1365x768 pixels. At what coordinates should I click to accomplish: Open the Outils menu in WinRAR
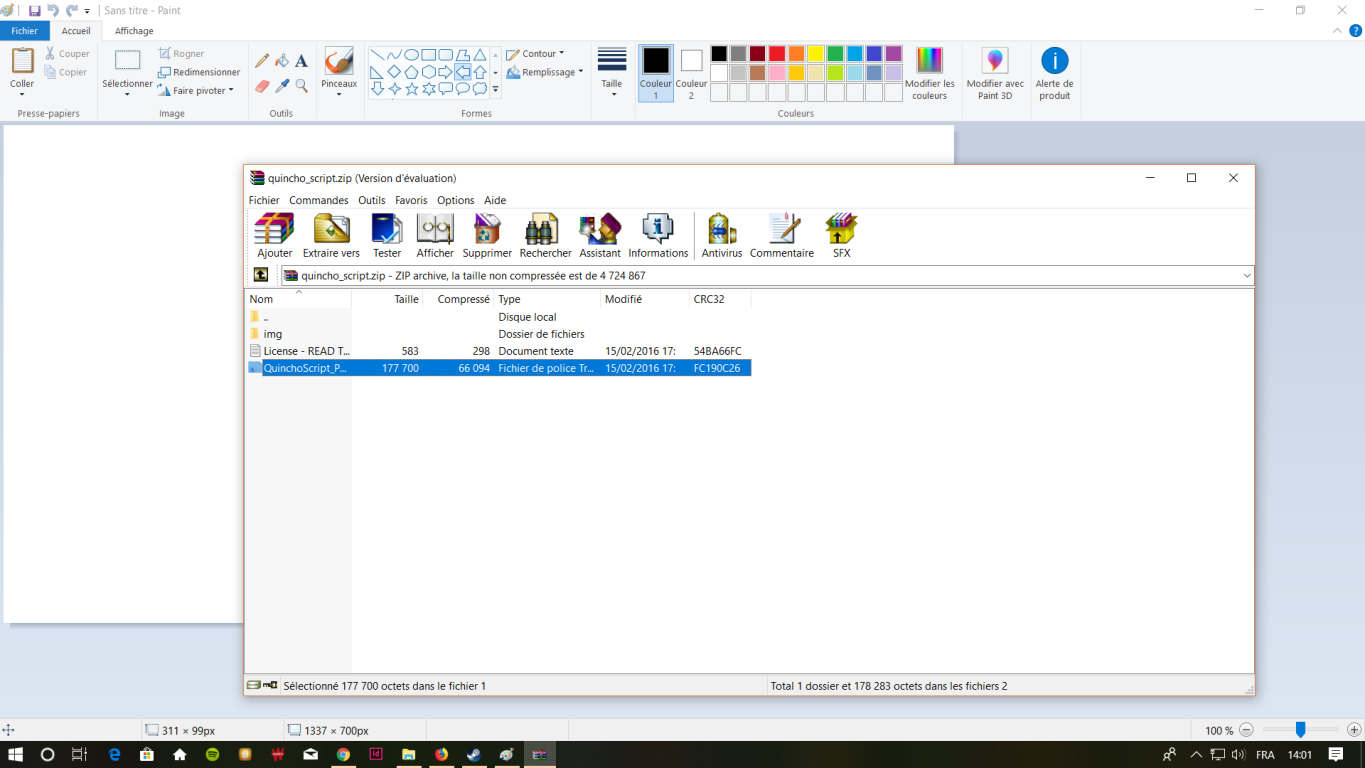(x=372, y=200)
